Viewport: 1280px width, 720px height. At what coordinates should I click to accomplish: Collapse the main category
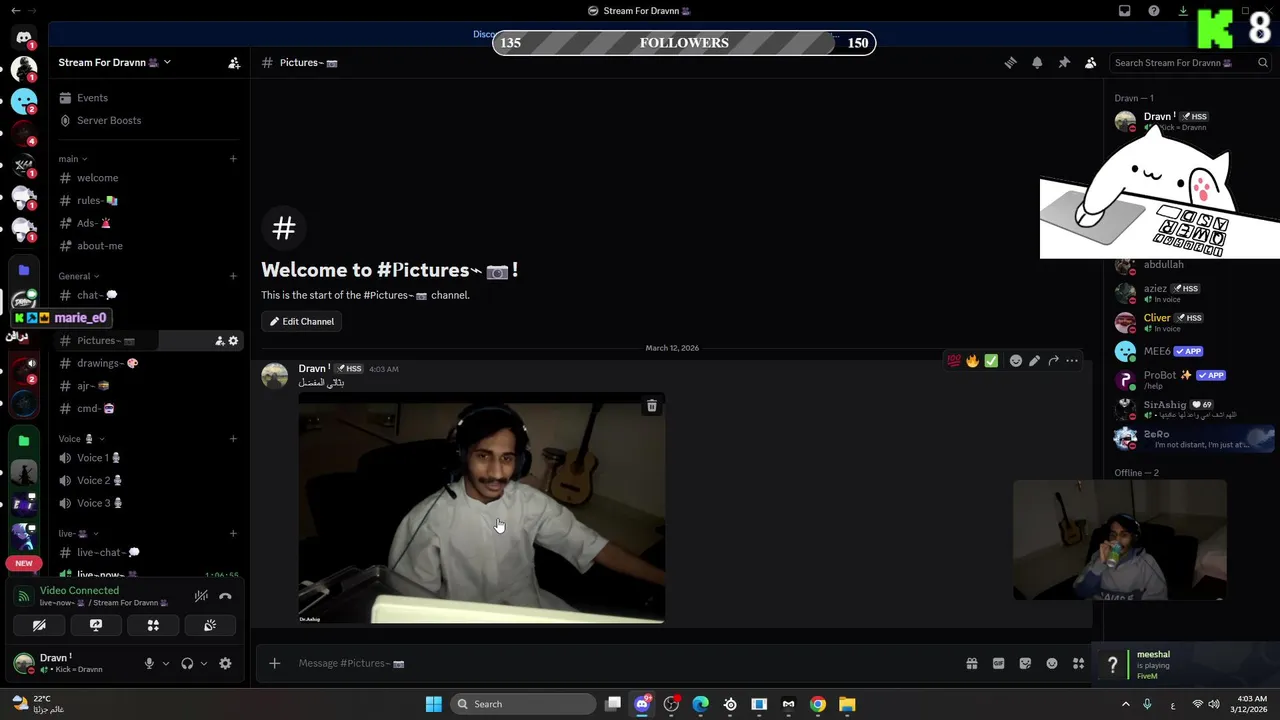[x=73, y=158]
